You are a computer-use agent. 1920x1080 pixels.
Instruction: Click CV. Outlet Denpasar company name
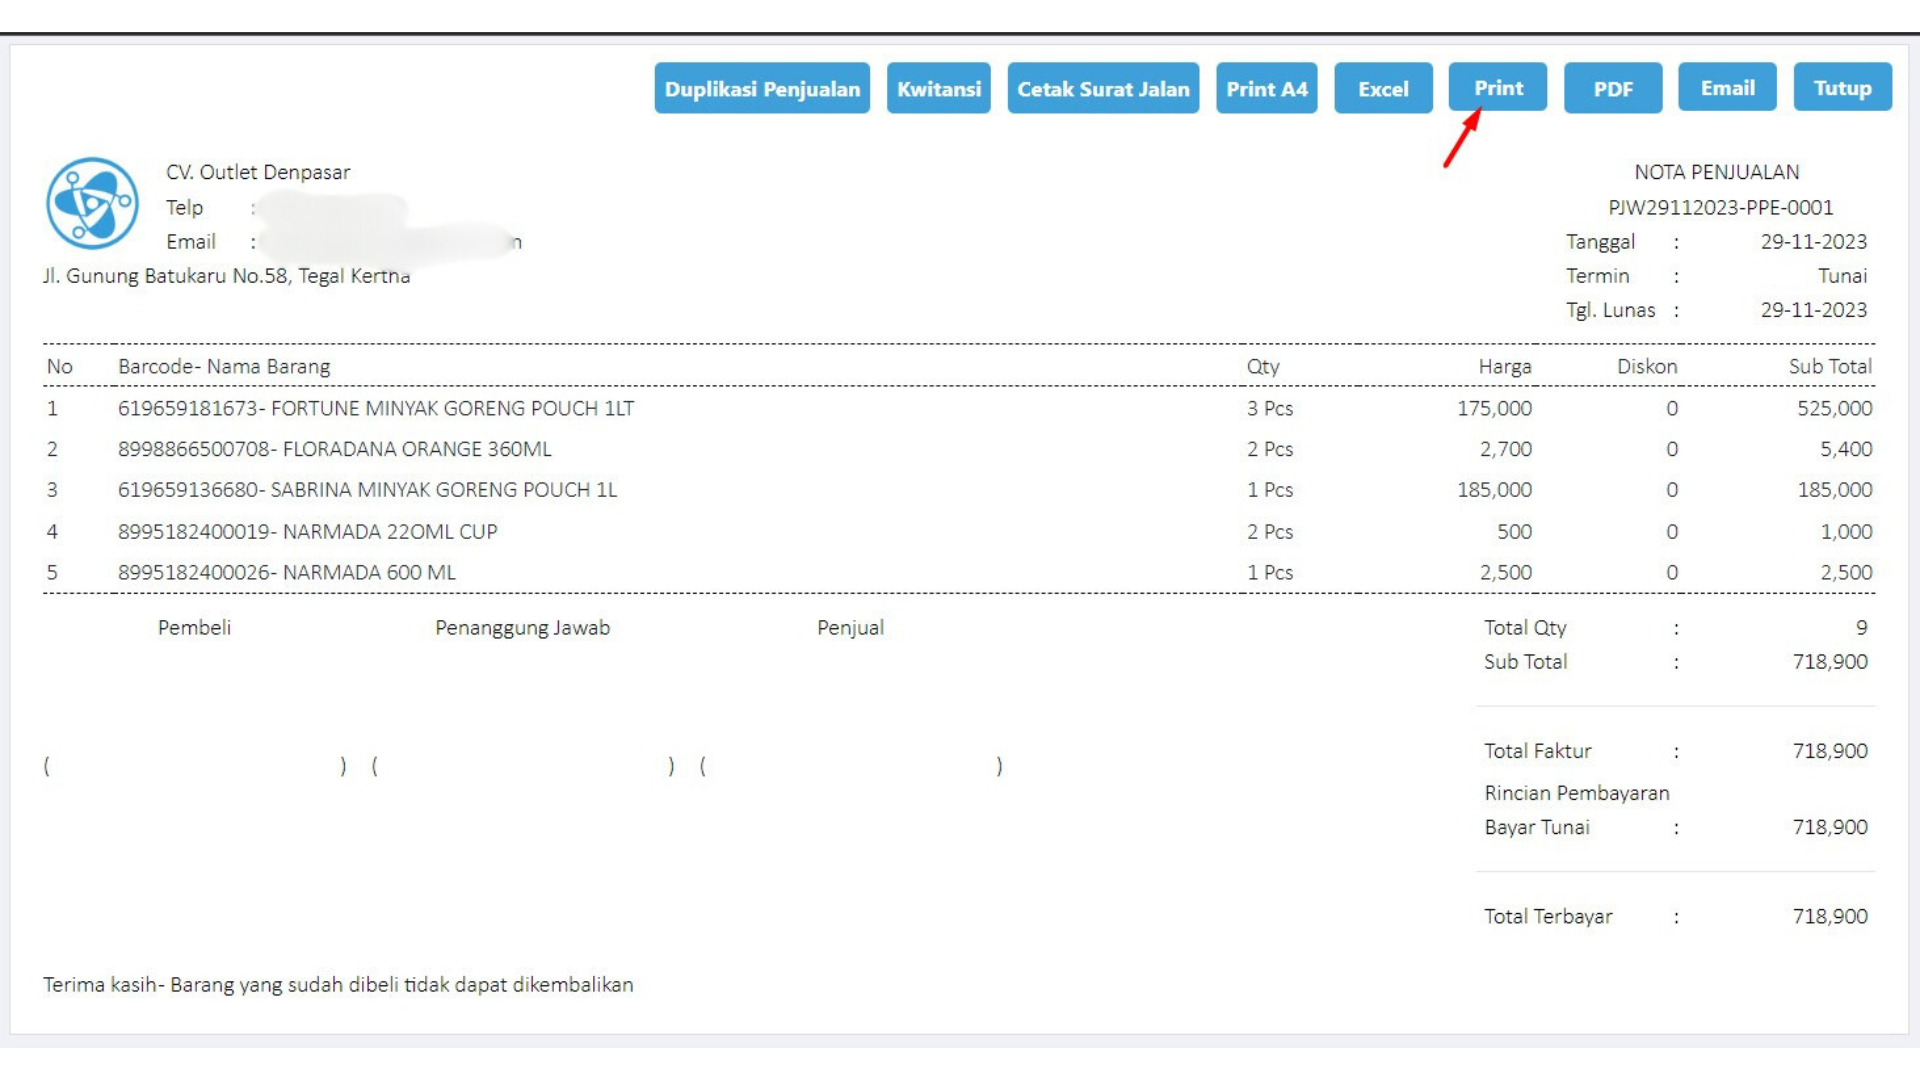(258, 172)
